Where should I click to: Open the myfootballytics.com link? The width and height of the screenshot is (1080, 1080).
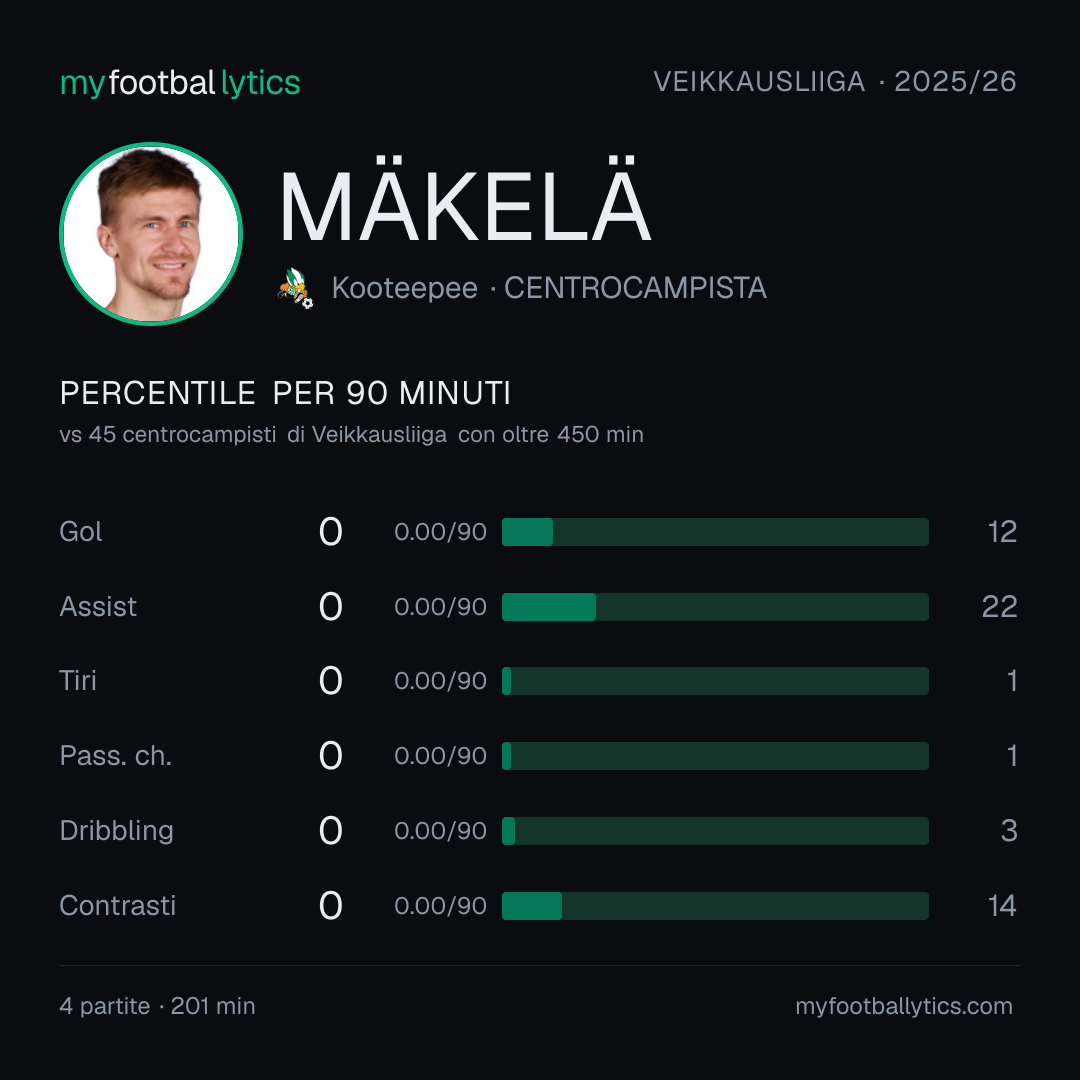(904, 1006)
